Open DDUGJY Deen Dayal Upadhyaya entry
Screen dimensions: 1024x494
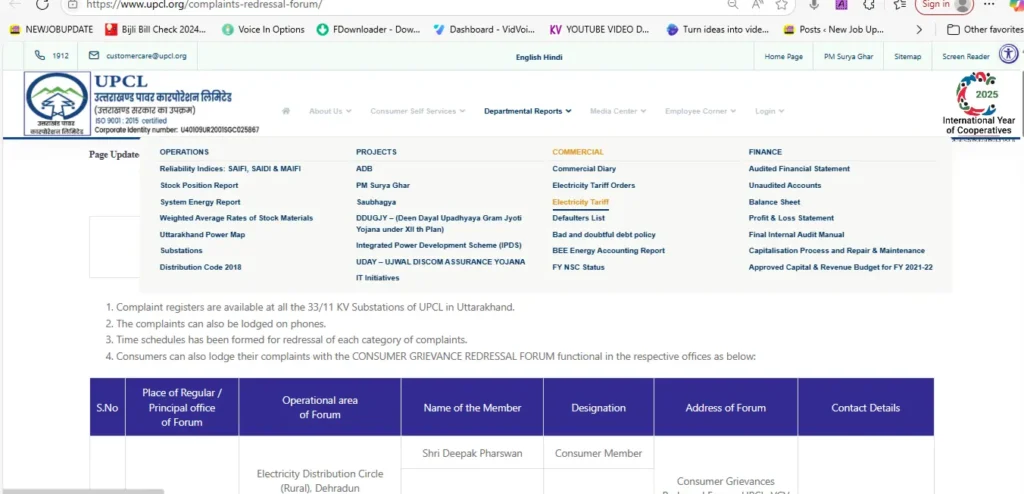439,223
